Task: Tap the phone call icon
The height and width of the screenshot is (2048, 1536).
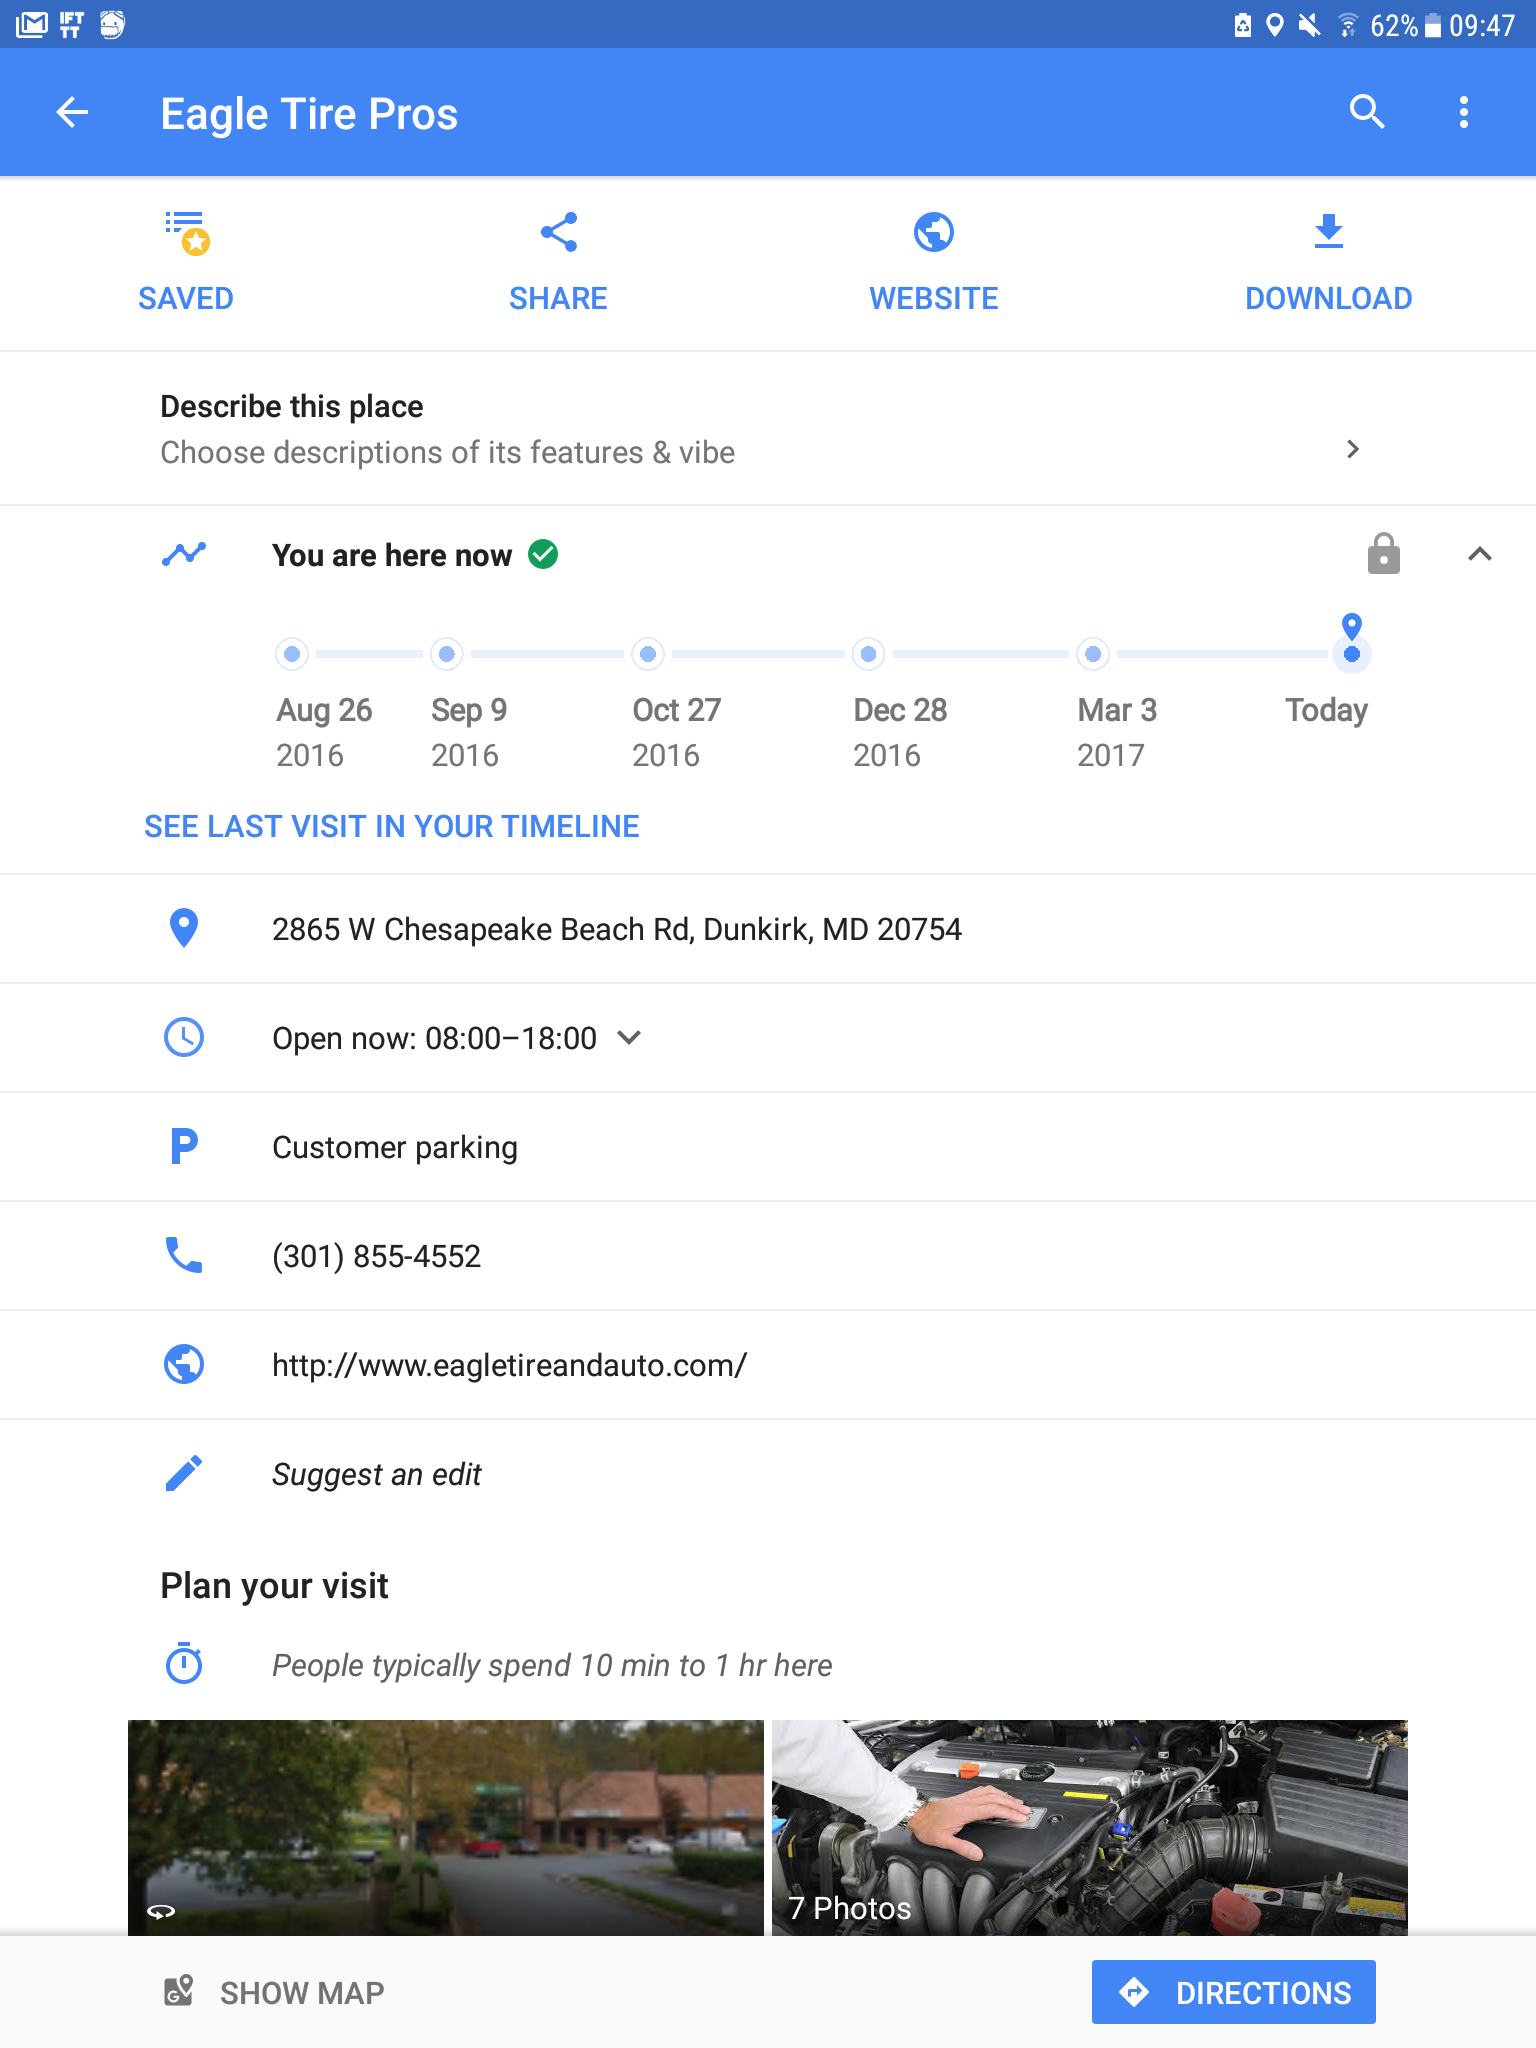Action: pos(184,1255)
